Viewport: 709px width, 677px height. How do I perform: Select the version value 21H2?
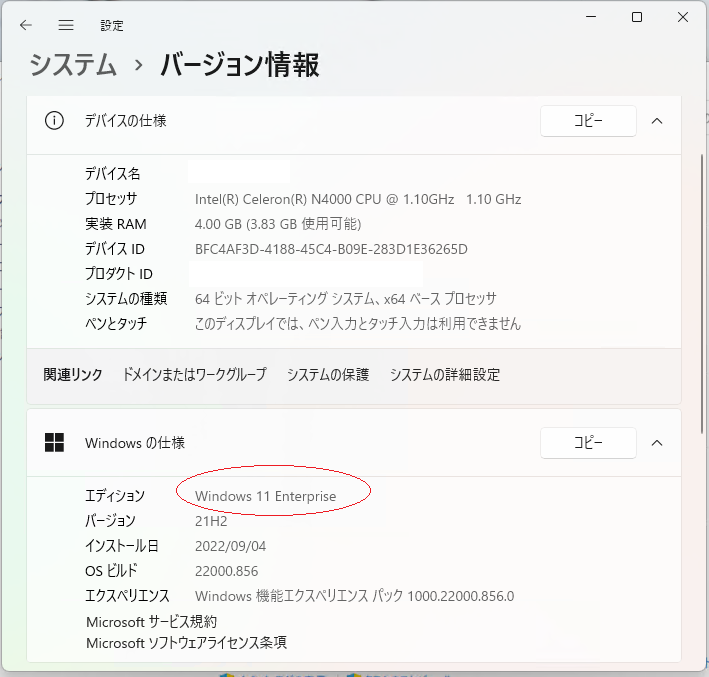(x=211, y=521)
